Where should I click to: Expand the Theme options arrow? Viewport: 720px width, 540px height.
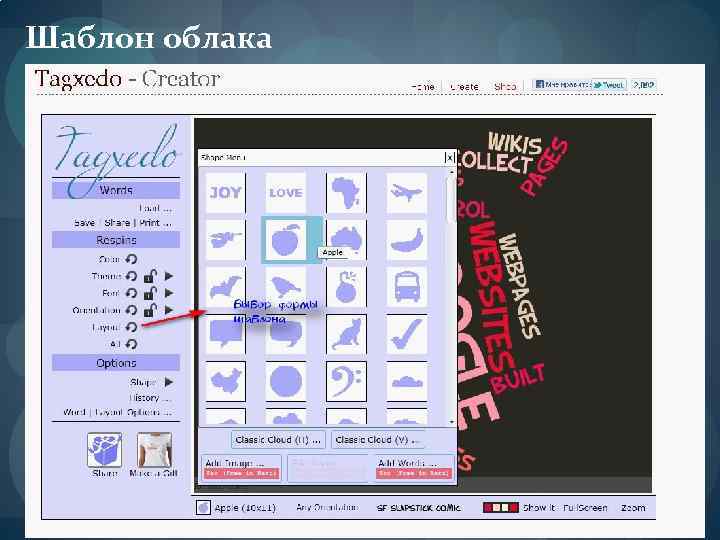pyautogui.click(x=169, y=276)
